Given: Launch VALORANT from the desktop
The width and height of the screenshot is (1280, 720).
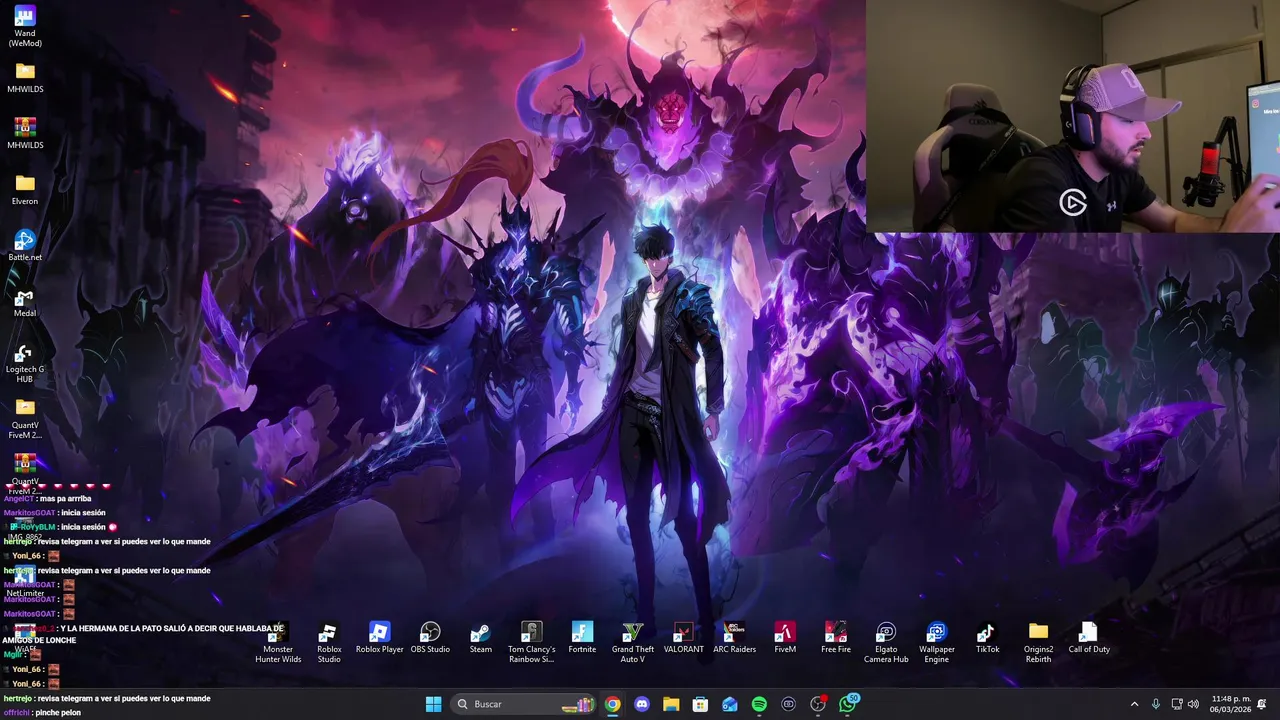Looking at the screenshot, I should pyautogui.click(x=683, y=637).
